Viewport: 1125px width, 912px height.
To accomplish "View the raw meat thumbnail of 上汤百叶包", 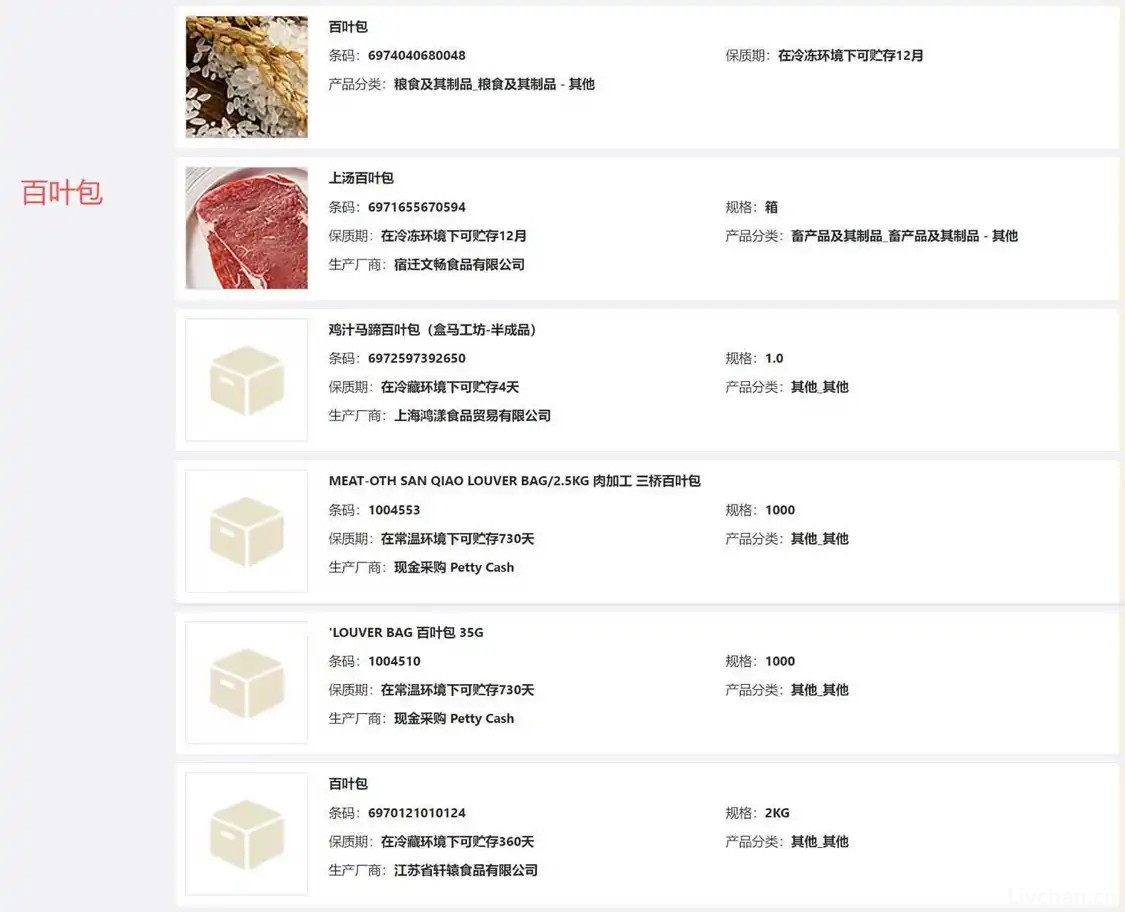I will [x=246, y=228].
